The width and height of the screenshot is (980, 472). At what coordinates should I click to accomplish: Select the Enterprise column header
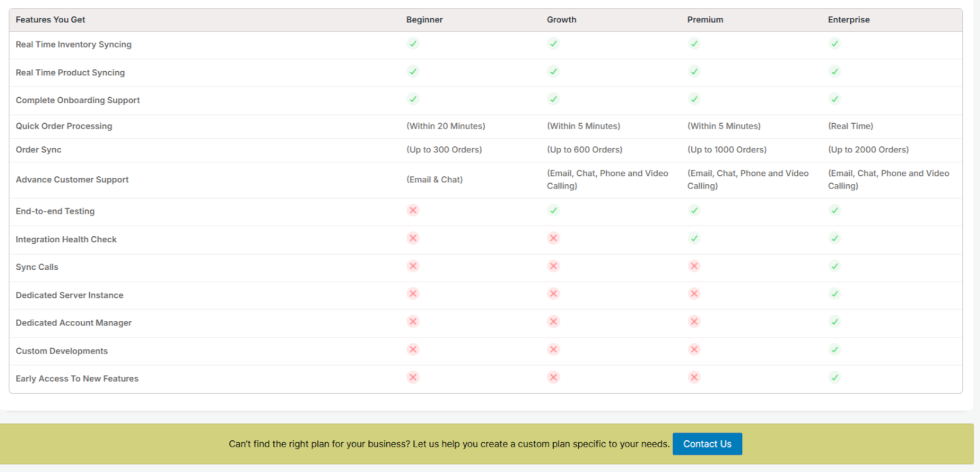pyautogui.click(x=849, y=20)
